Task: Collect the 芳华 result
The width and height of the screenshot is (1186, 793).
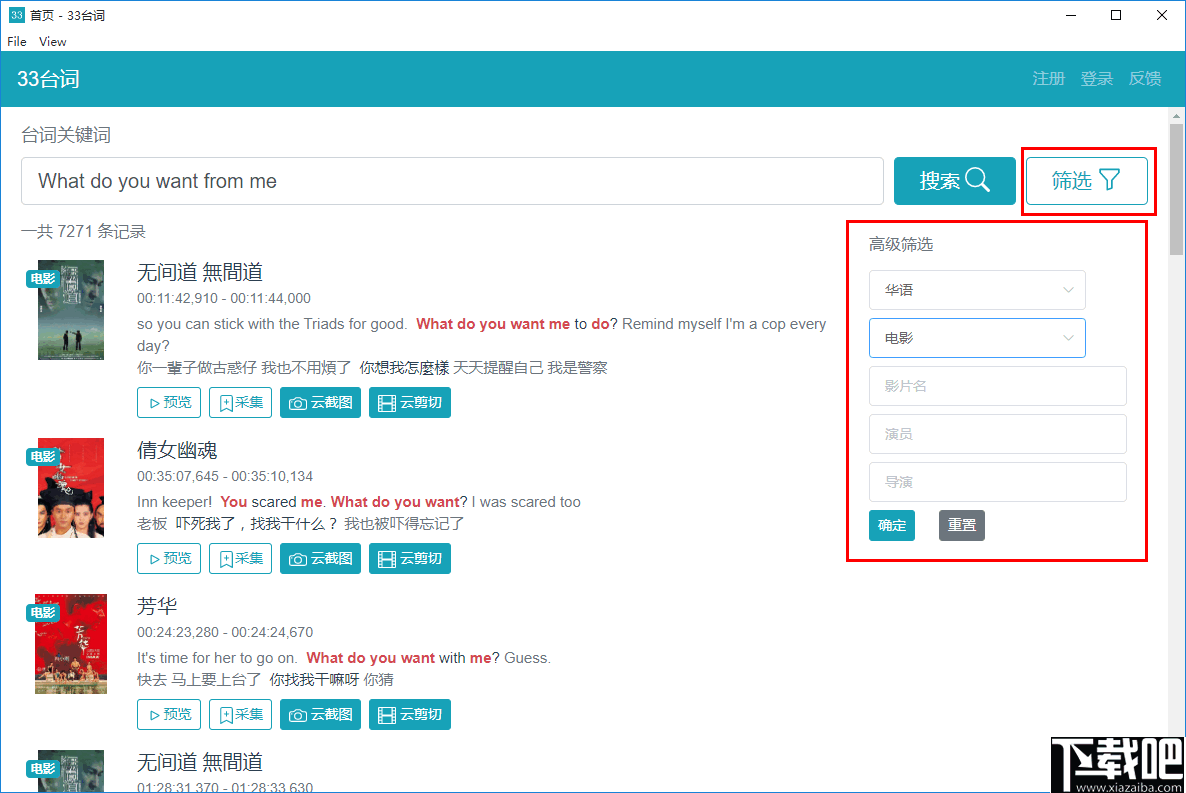Action: click(x=241, y=714)
